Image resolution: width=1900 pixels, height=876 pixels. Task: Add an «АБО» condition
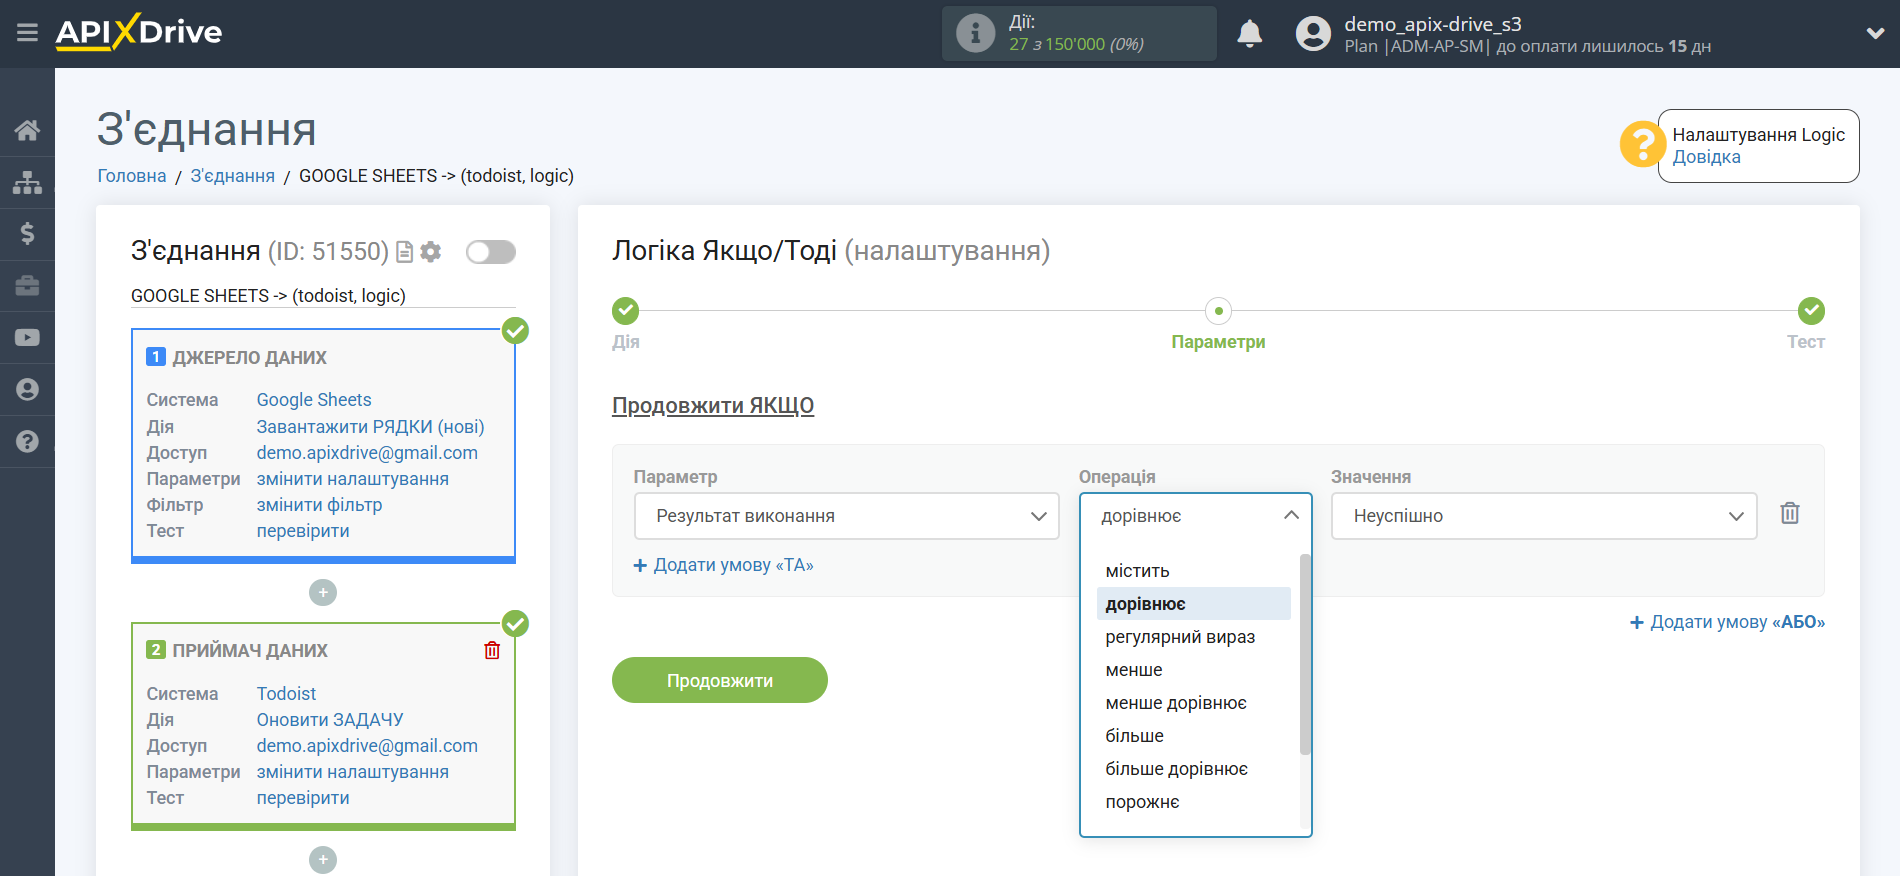click(1727, 622)
